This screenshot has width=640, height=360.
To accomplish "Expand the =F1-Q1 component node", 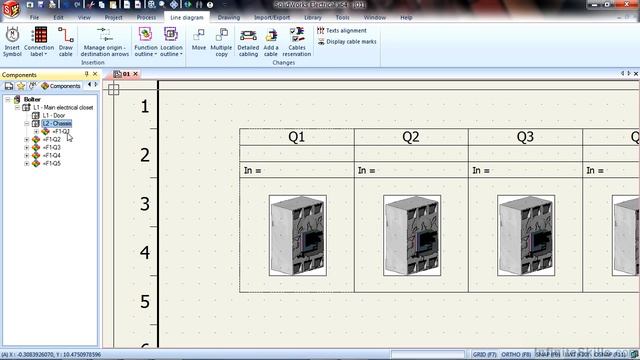I will click(x=36, y=131).
